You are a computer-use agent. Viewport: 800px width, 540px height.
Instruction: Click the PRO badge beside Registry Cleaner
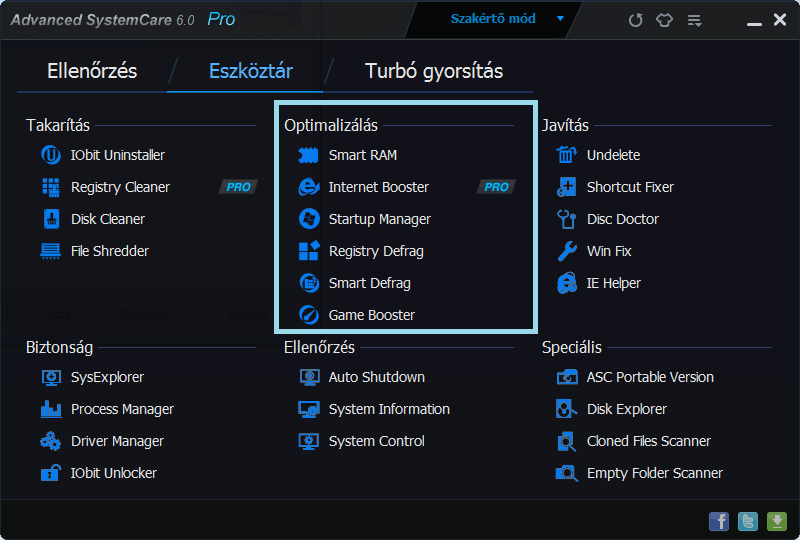coord(238,187)
